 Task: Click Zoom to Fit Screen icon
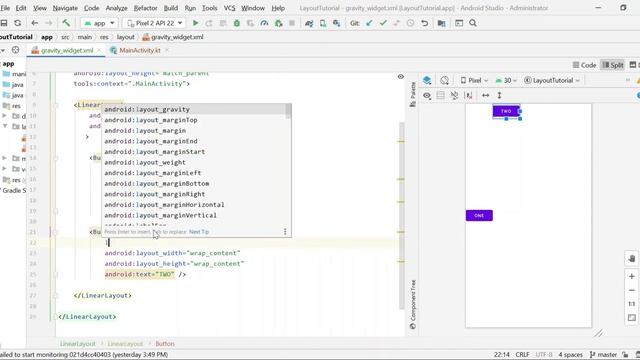[x=632, y=318]
